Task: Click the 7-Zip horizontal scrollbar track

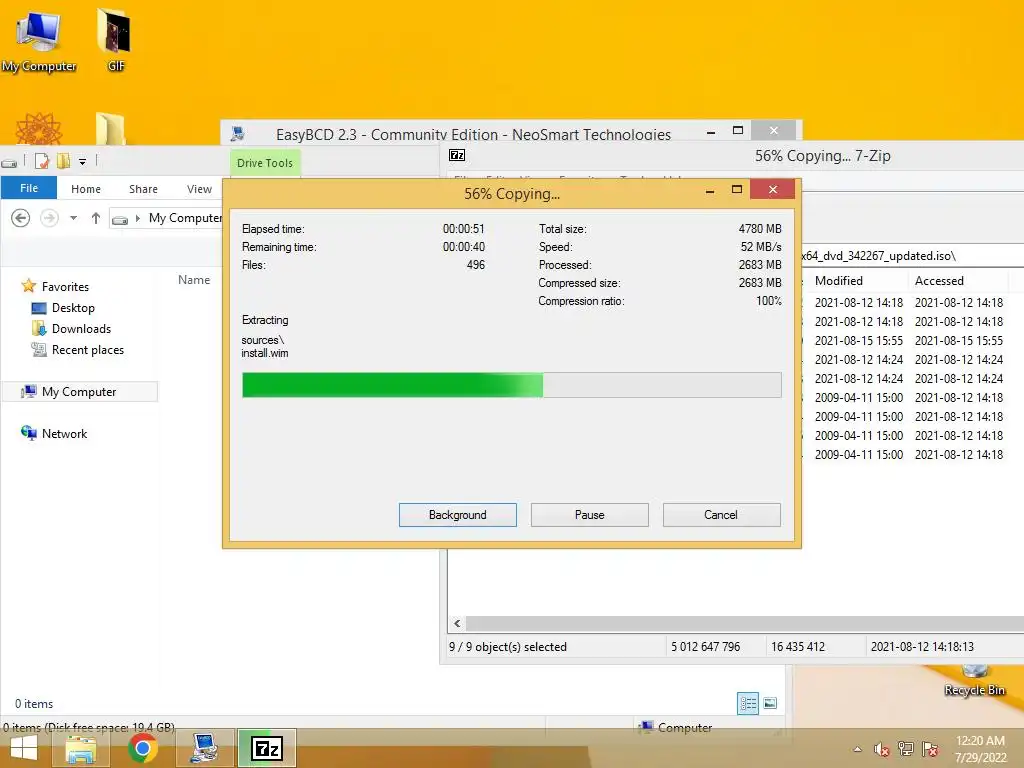Action: point(744,624)
